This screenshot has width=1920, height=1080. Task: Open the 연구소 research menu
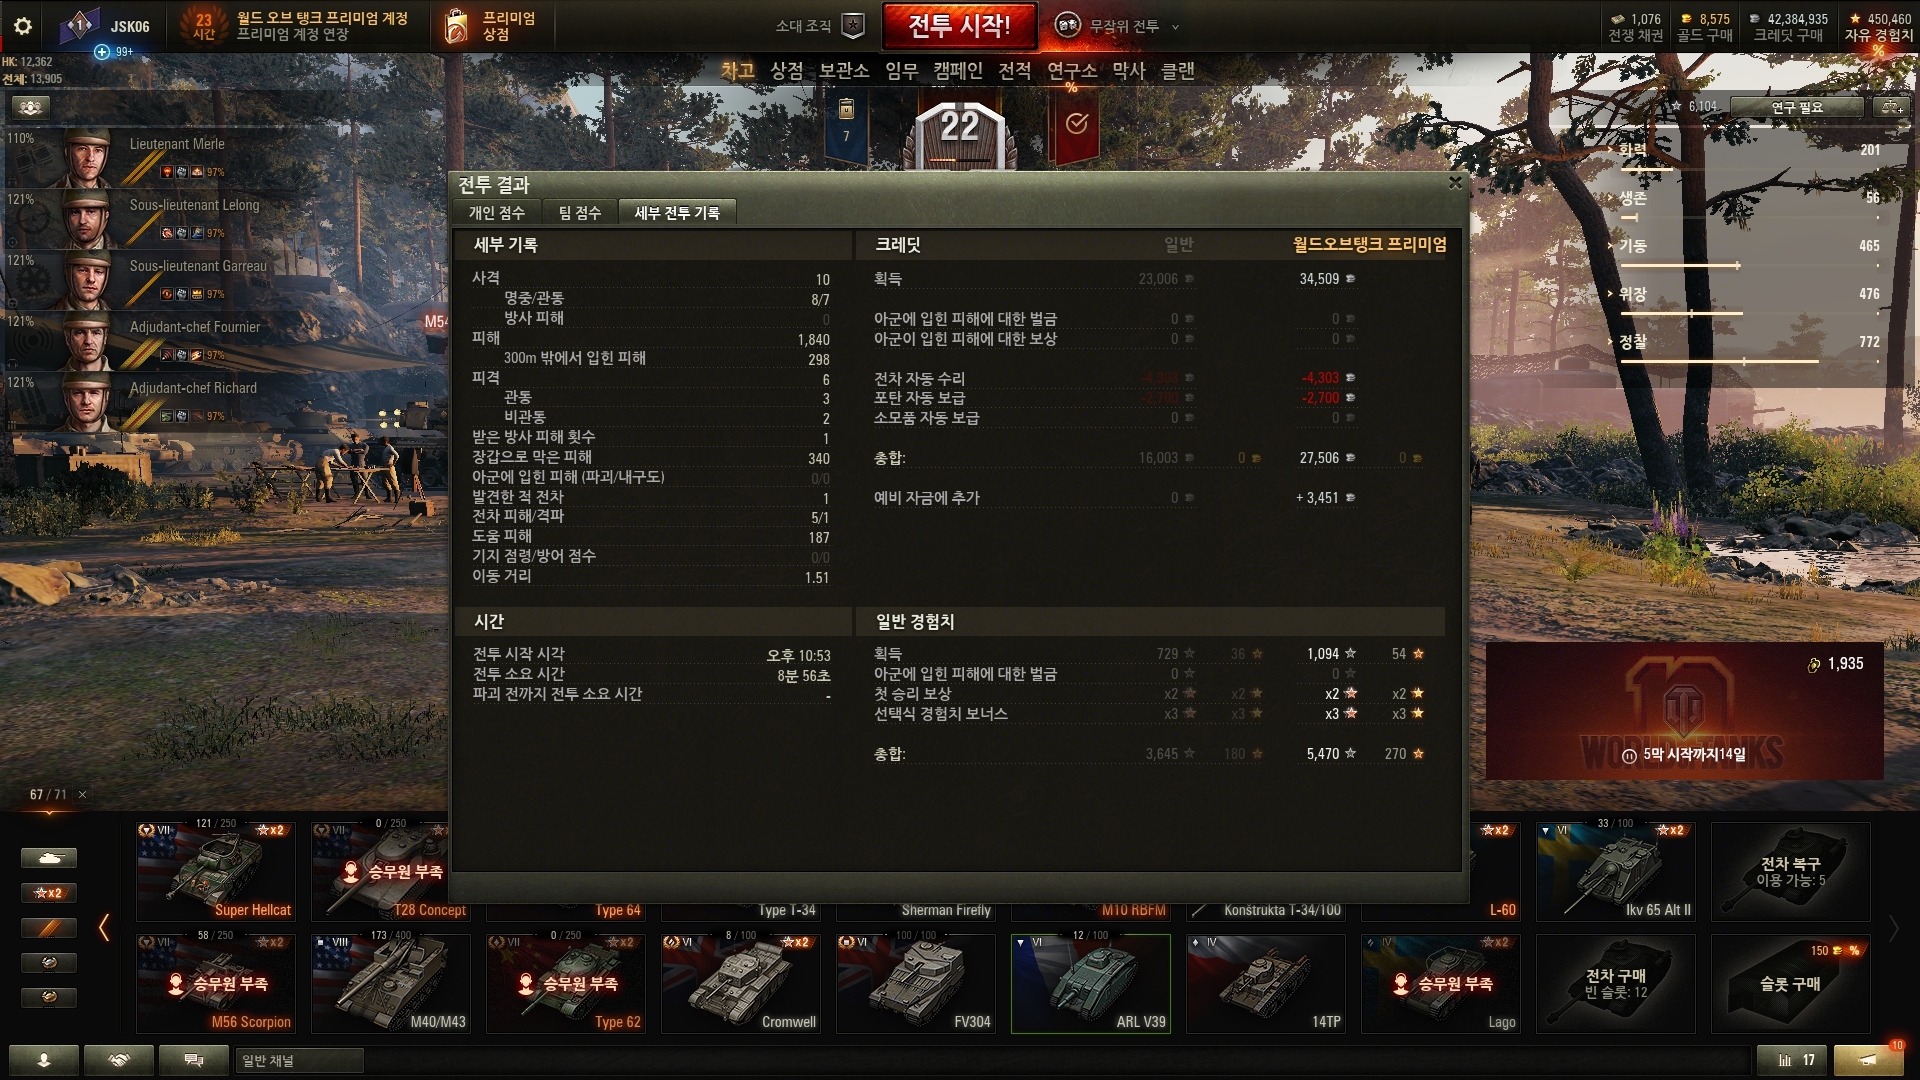point(1071,71)
